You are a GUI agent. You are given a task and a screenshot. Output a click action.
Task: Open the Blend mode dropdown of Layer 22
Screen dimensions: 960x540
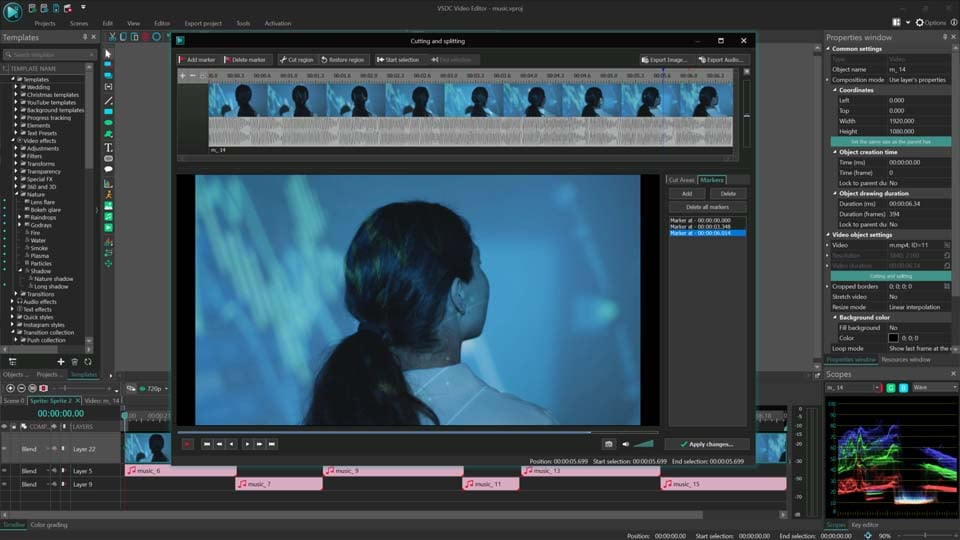[48, 449]
